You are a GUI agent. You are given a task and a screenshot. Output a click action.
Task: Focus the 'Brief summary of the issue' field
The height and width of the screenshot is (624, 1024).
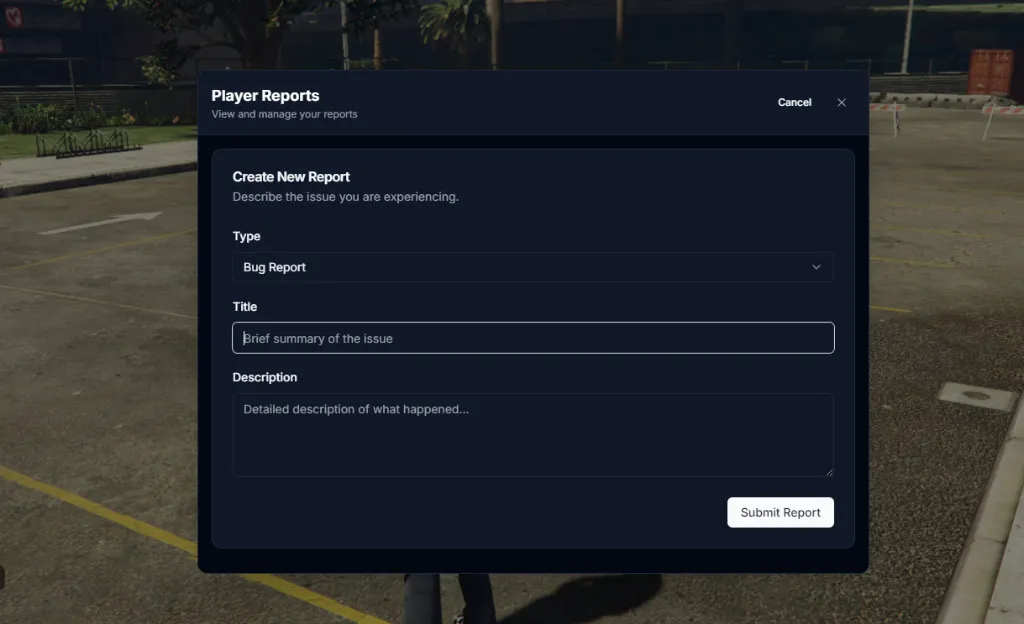(x=532, y=337)
